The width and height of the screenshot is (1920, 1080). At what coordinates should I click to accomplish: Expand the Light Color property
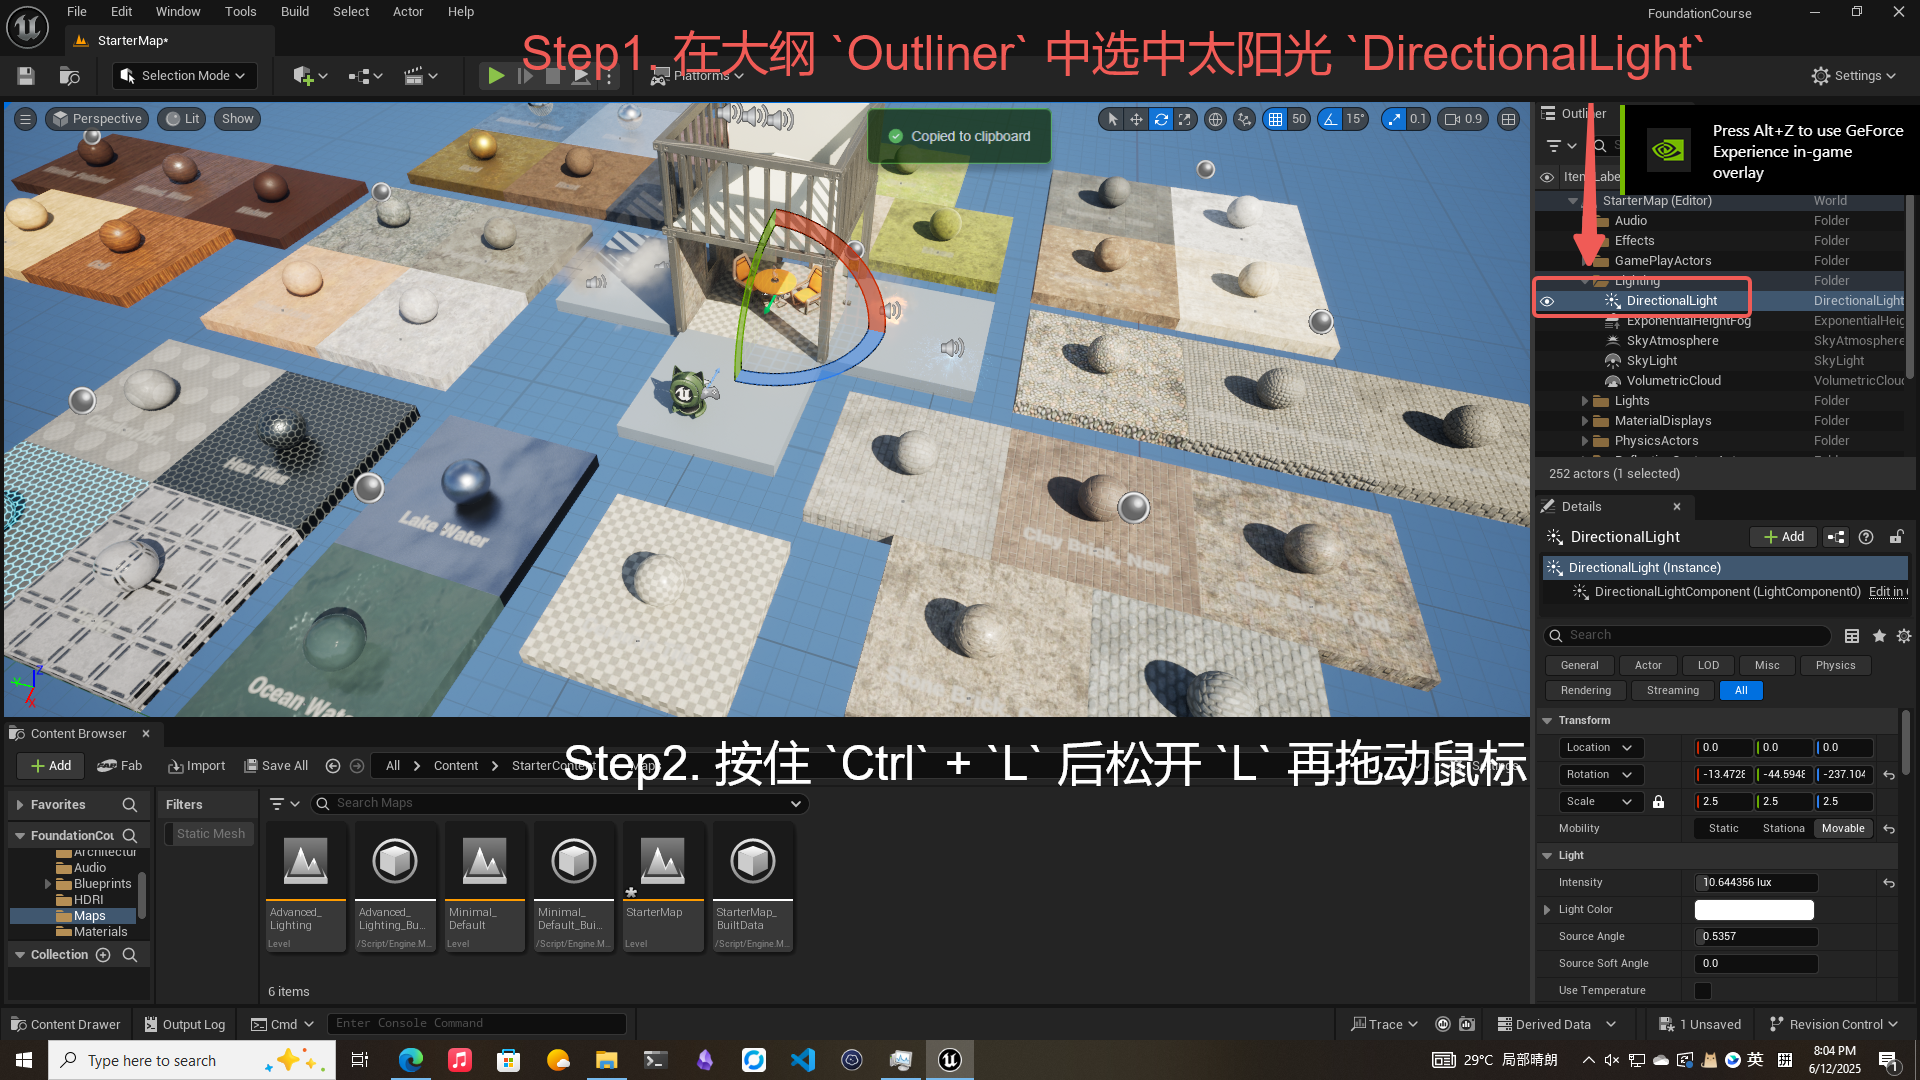tap(1547, 910)
